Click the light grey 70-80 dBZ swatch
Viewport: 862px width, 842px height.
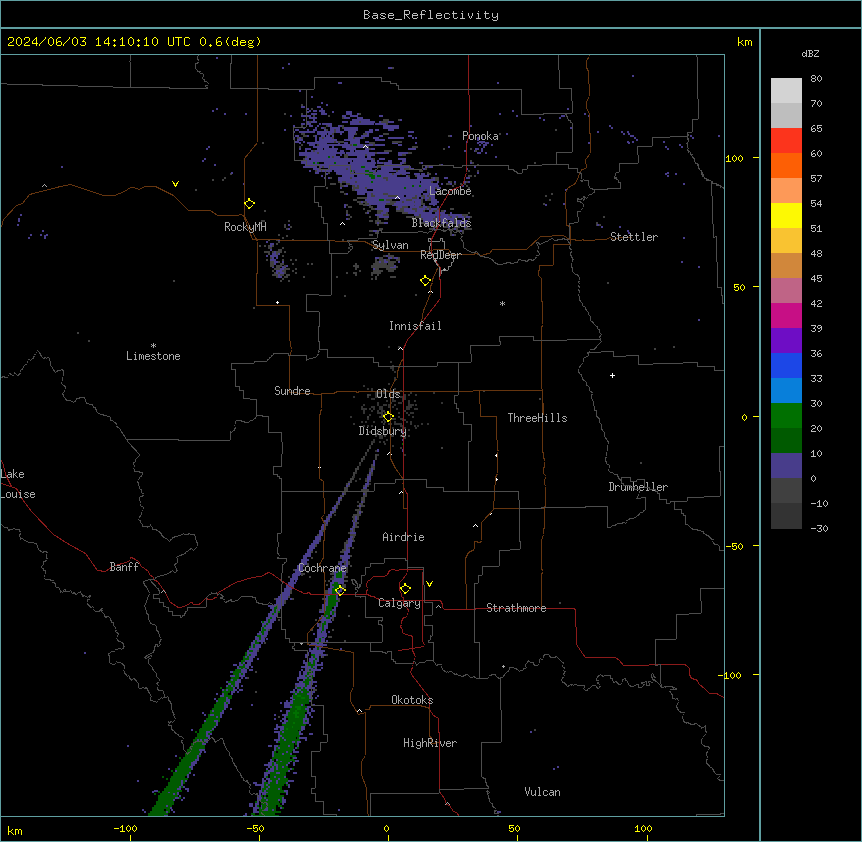(x=786, y=91)
